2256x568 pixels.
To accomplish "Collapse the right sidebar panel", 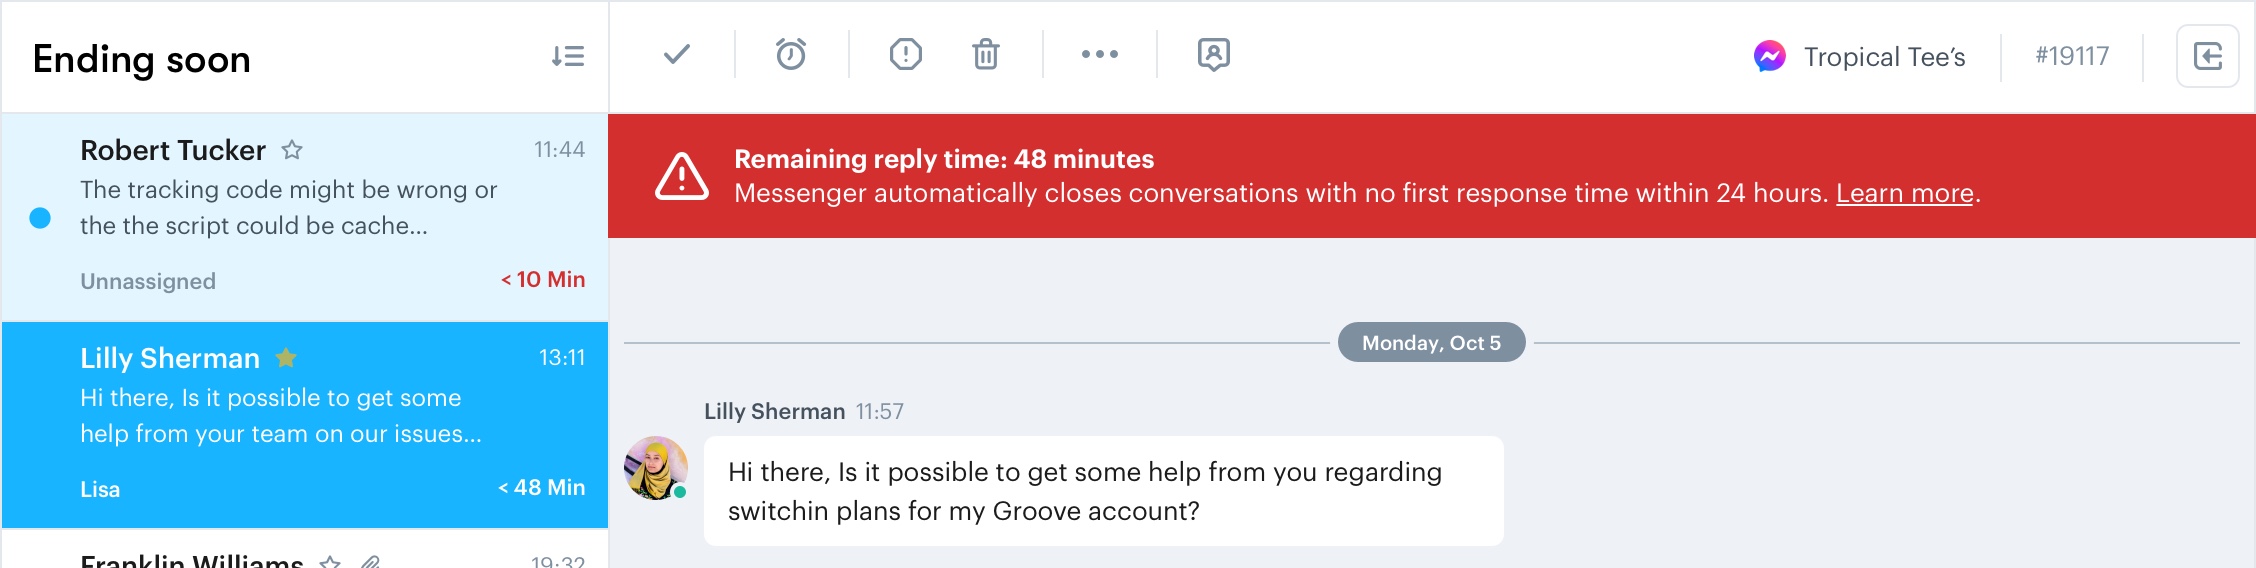I will (2208, 56).
